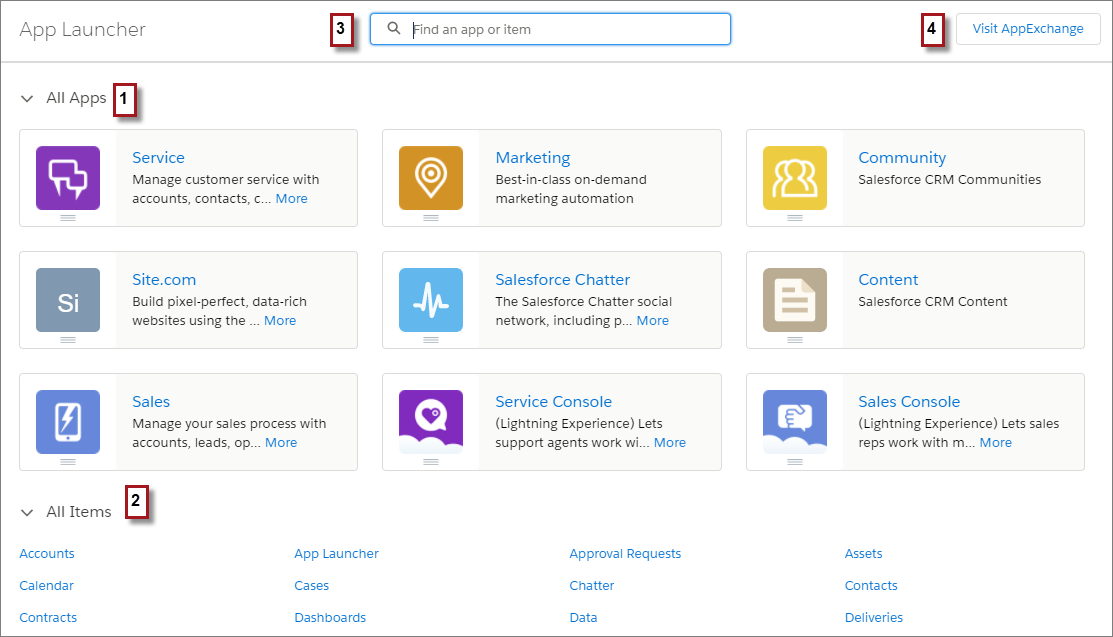Open the Salesforce Chatter title link
Image resolution: width=1113 pixels, height=637 pixels.
(x=563, y=280)
